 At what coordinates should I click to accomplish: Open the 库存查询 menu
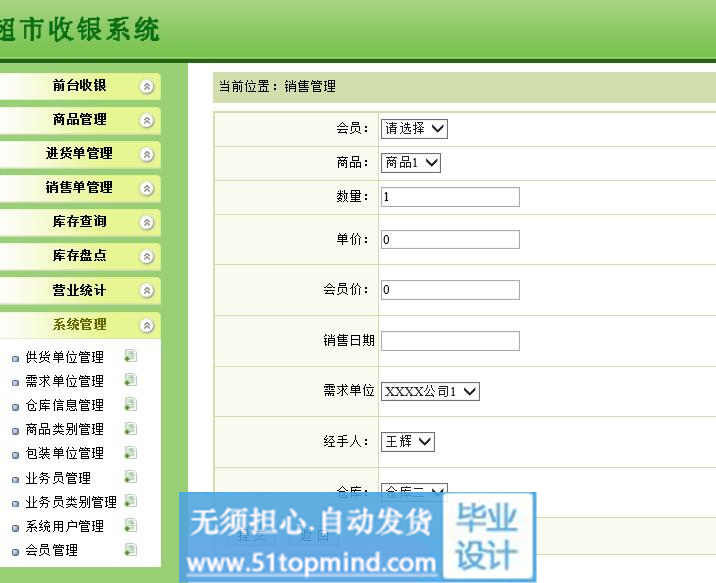click(79, 221)
